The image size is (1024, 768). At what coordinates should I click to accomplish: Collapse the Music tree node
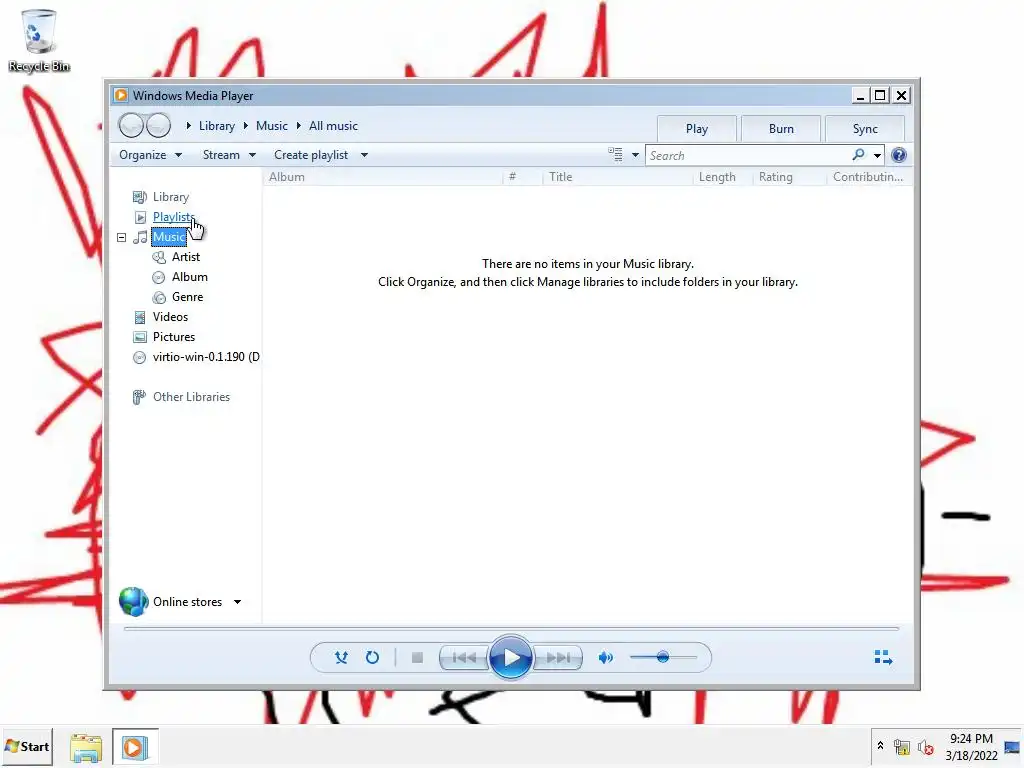click(121, 238)
